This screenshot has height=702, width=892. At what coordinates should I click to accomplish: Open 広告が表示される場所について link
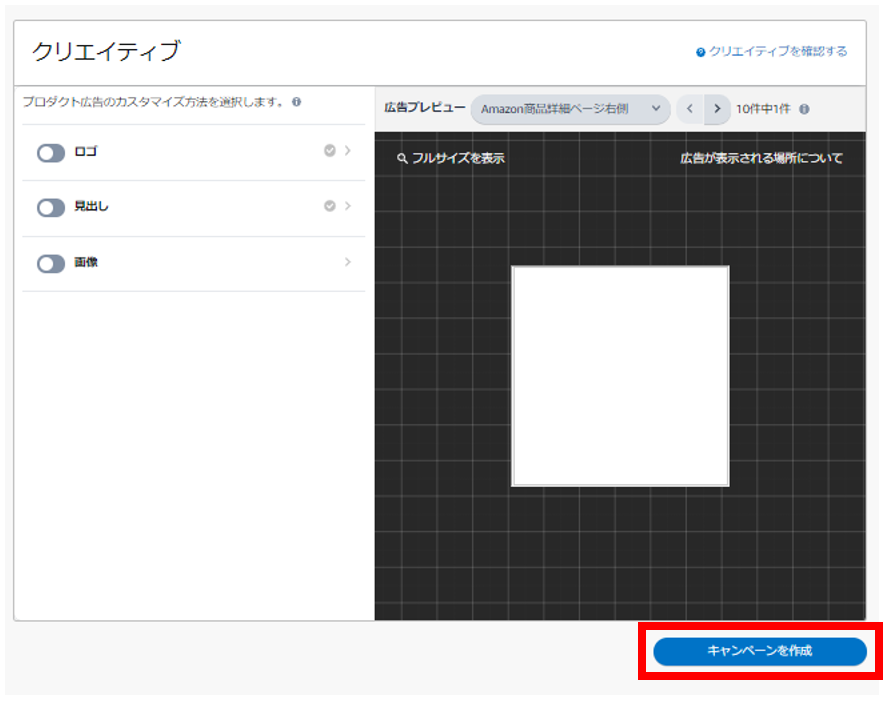coord(761,158)
